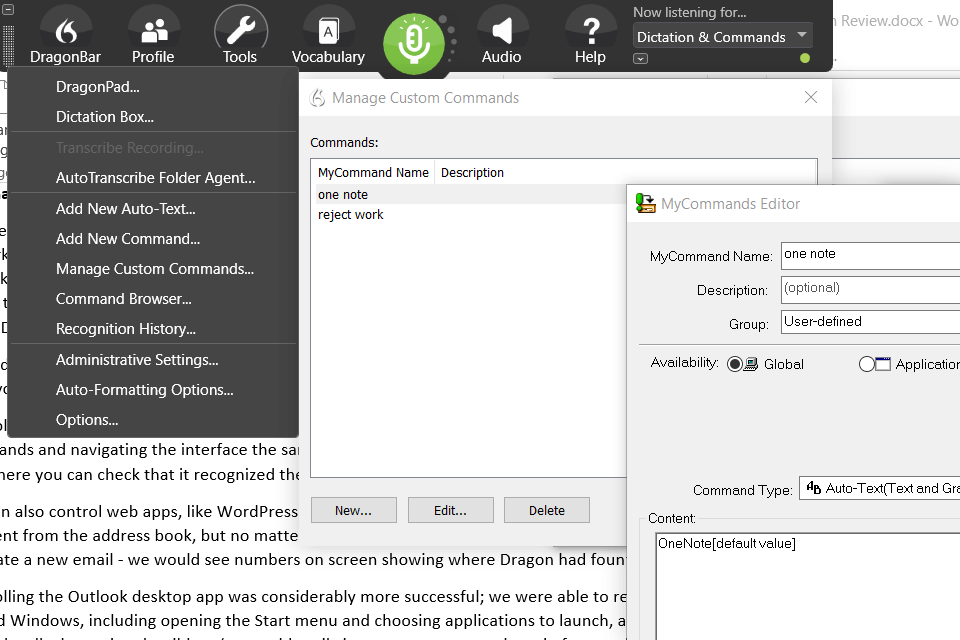Image resolution: width=960 pixels, height=640 pixels.
Task: Click the Profile icon on the DragonBar
Action: coord(152,30)
